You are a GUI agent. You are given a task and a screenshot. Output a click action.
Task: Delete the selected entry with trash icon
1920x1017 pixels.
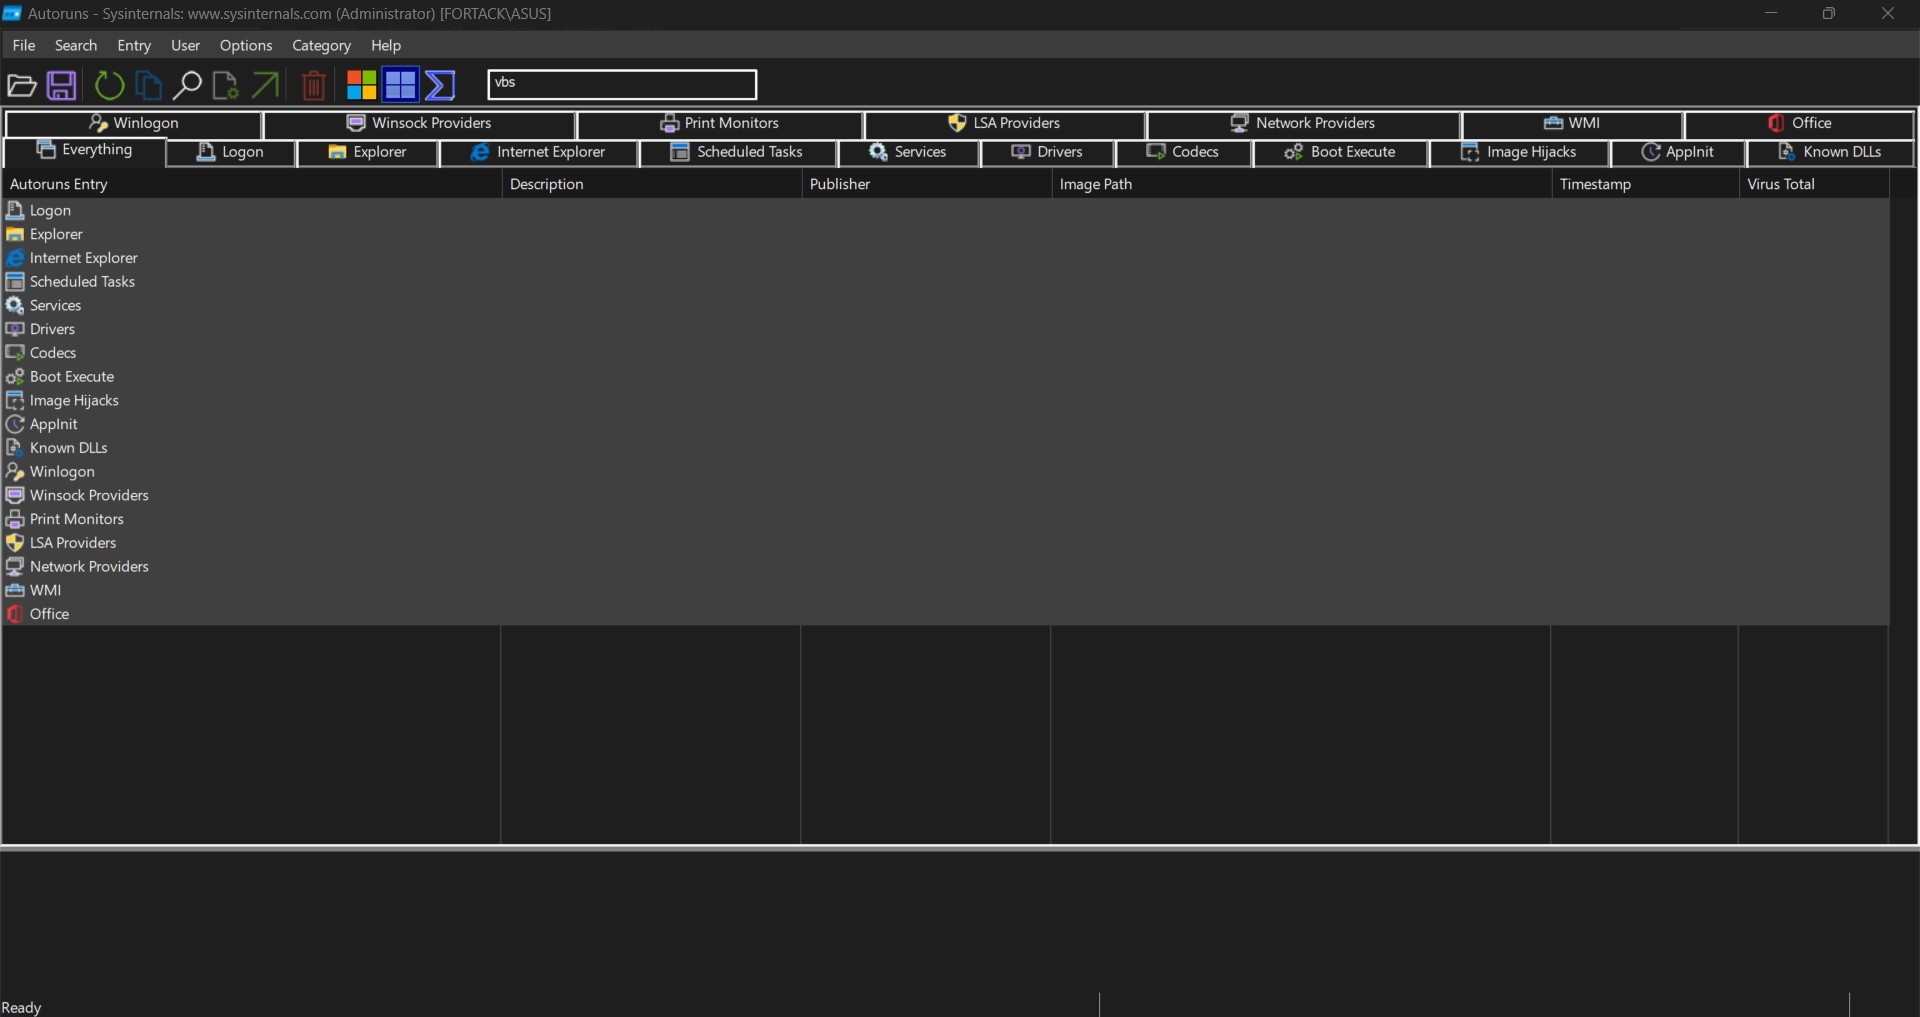click(x=313, y=86)
